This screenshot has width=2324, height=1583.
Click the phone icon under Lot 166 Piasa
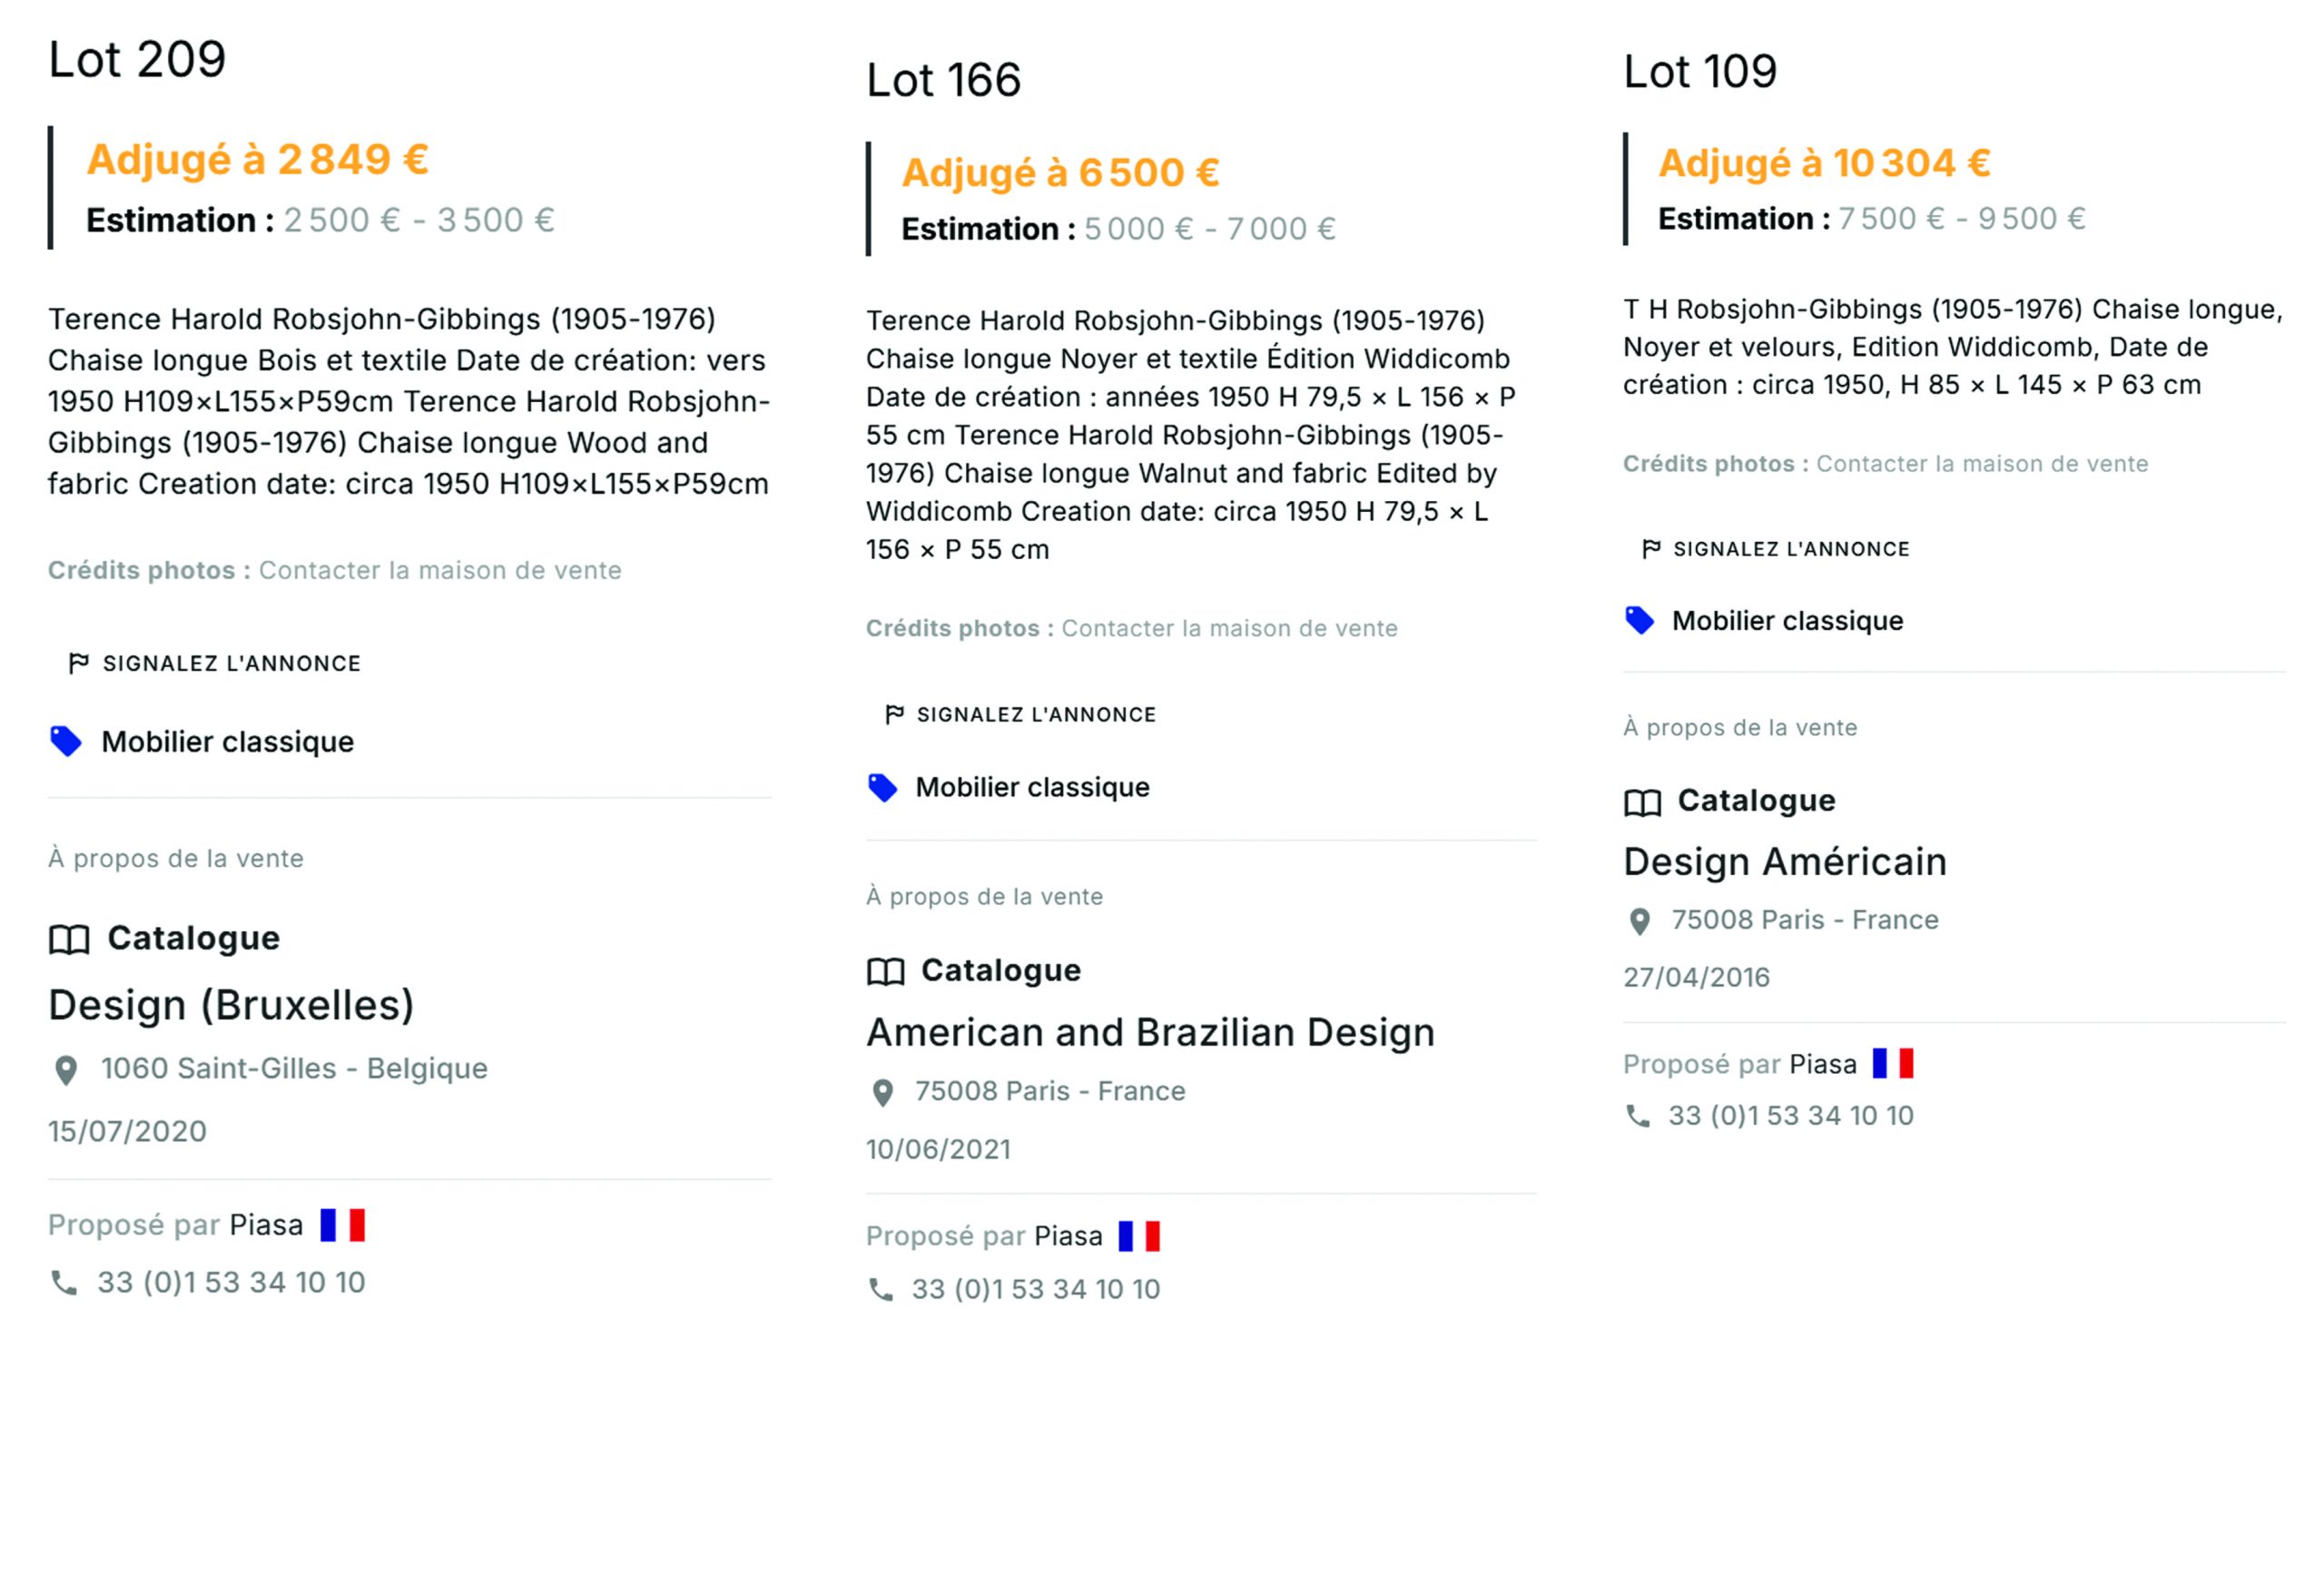[881, 1289]
